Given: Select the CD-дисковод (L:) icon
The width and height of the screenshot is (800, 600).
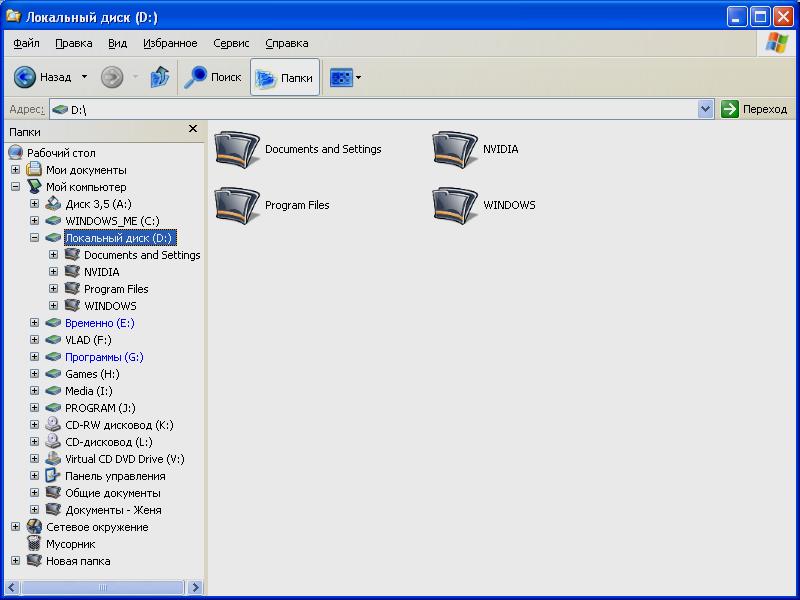Looking at the screenshot, I should click(53, 441).
